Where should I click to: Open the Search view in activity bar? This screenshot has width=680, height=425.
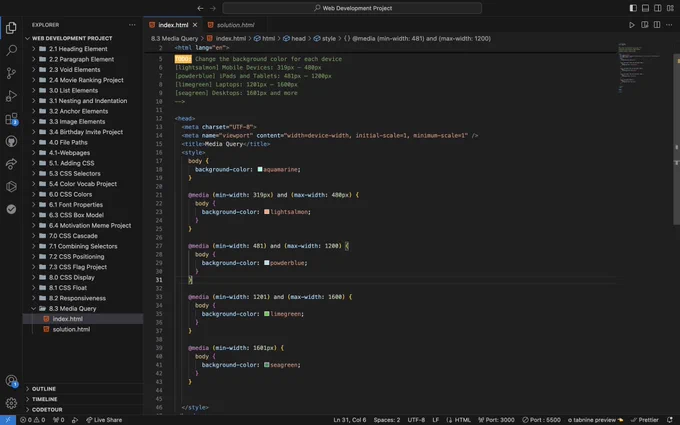coord(11,50)
